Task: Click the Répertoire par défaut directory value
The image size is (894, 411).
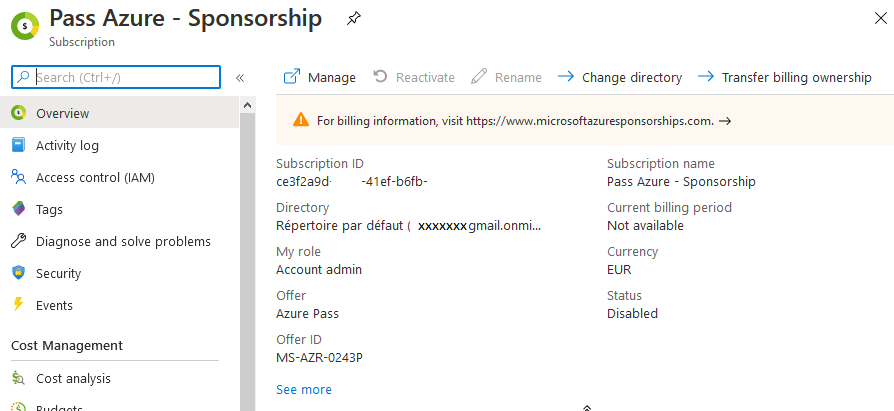Action: [408, 226]
